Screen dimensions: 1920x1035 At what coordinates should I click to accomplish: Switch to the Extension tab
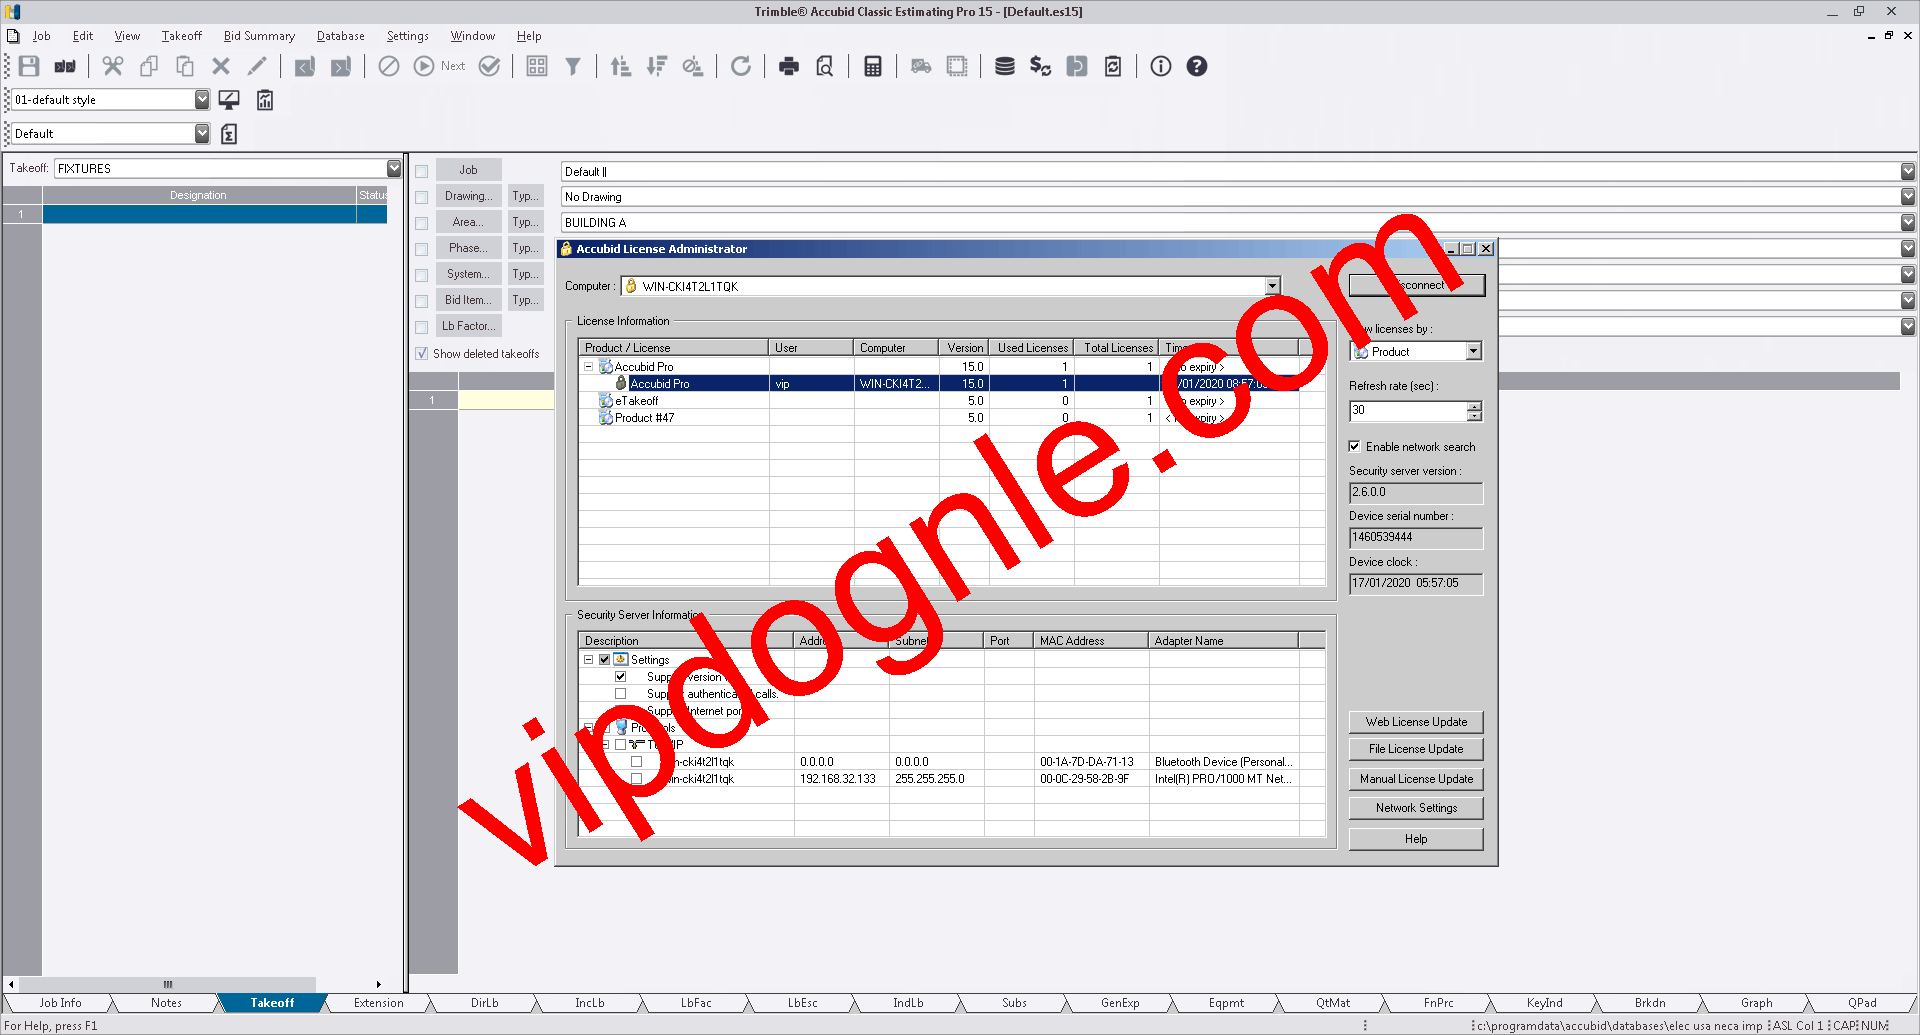378,1003
